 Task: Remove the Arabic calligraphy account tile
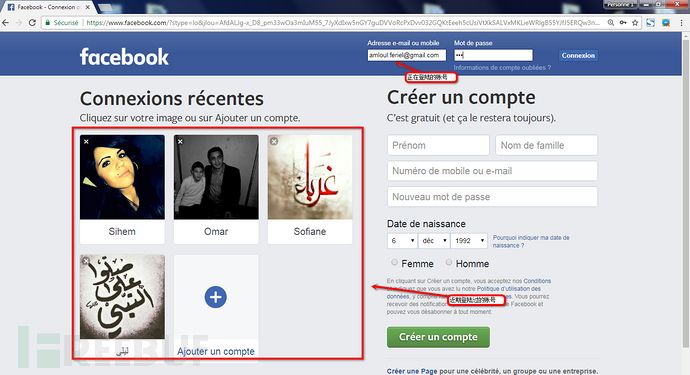click(x=86, y=261)
